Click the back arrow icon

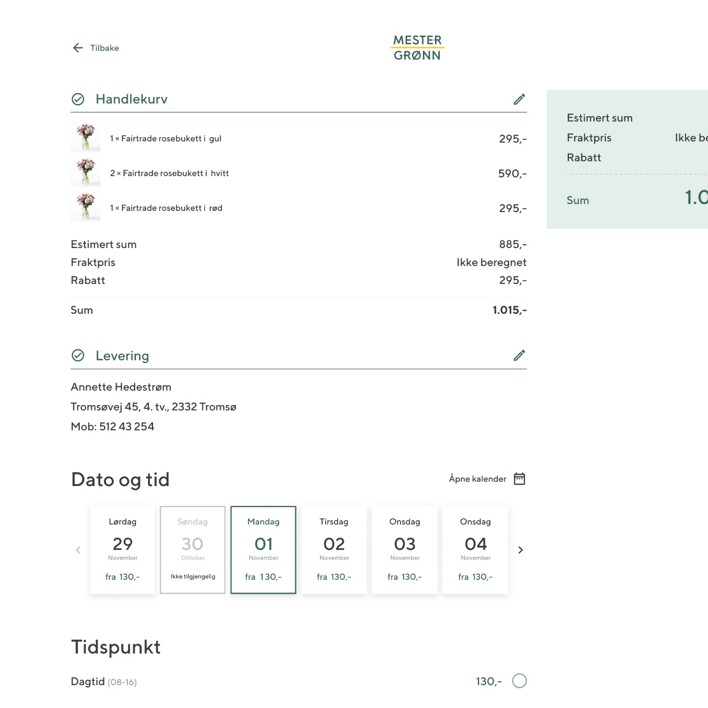(x=77, y=48)
